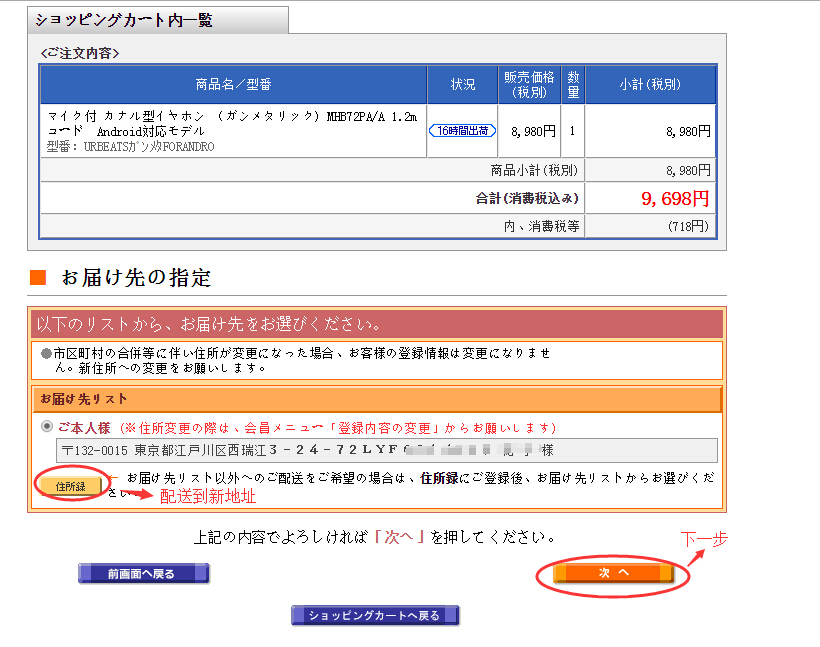820x647 pixels.
Task: Select the ご本人様 radio button
Action: (x=46, y=426)
